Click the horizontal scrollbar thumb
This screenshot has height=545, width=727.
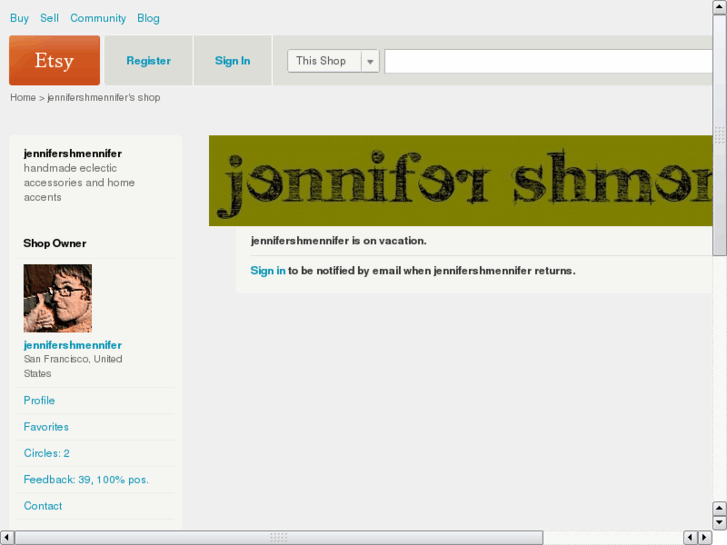[279, 537]
